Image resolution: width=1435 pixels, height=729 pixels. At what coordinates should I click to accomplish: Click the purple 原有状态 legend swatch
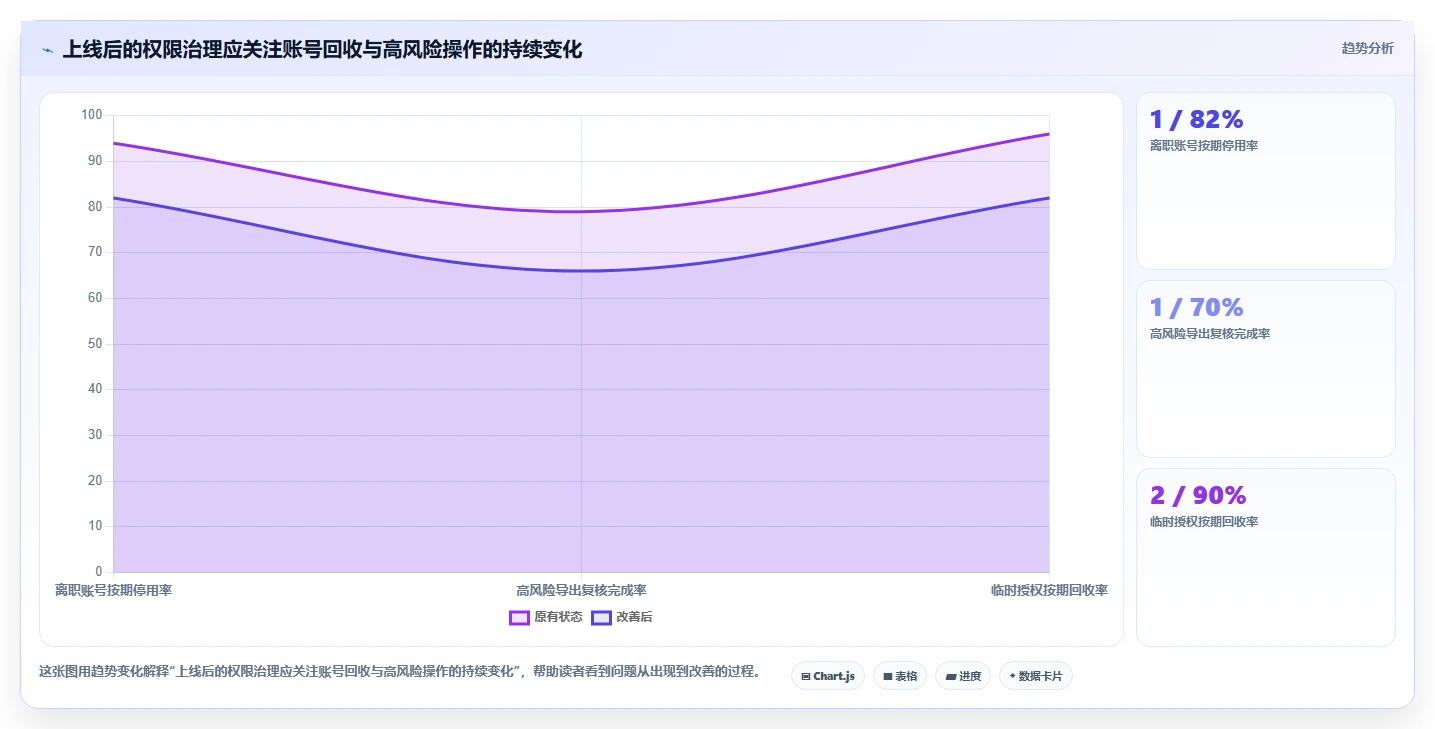click(519, 617)
